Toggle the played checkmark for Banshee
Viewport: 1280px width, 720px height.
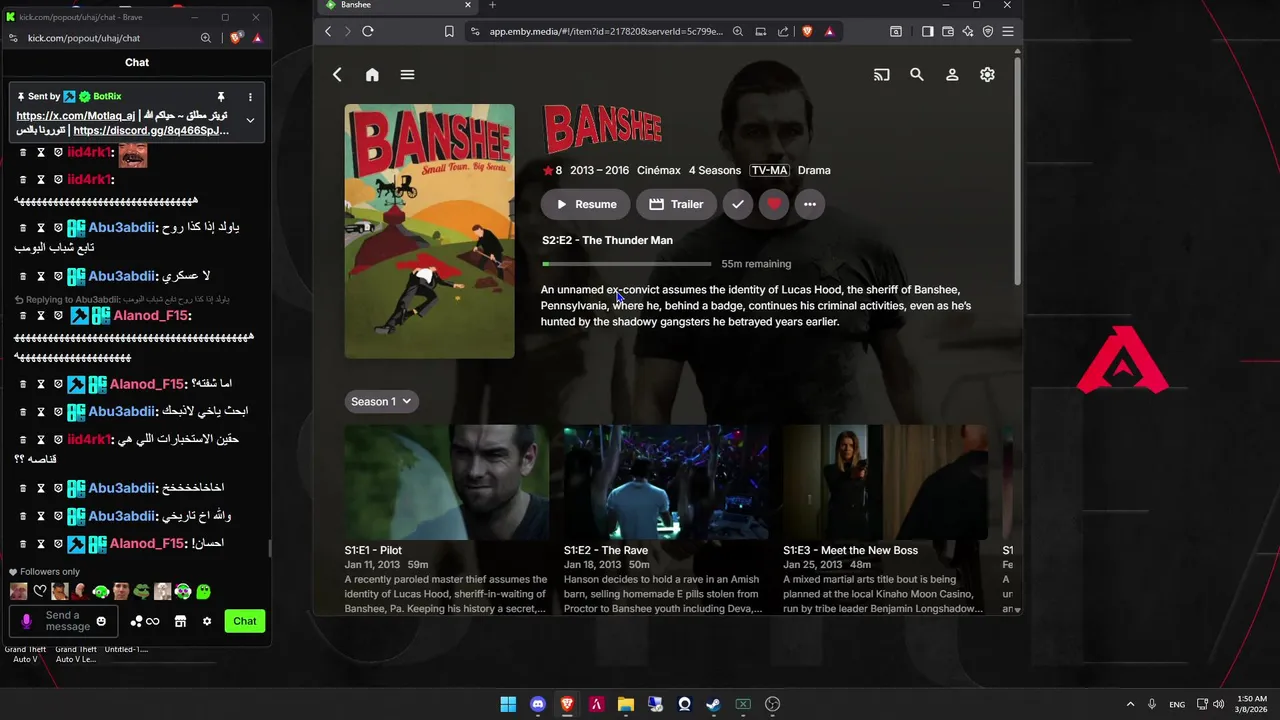coord(737,204)
